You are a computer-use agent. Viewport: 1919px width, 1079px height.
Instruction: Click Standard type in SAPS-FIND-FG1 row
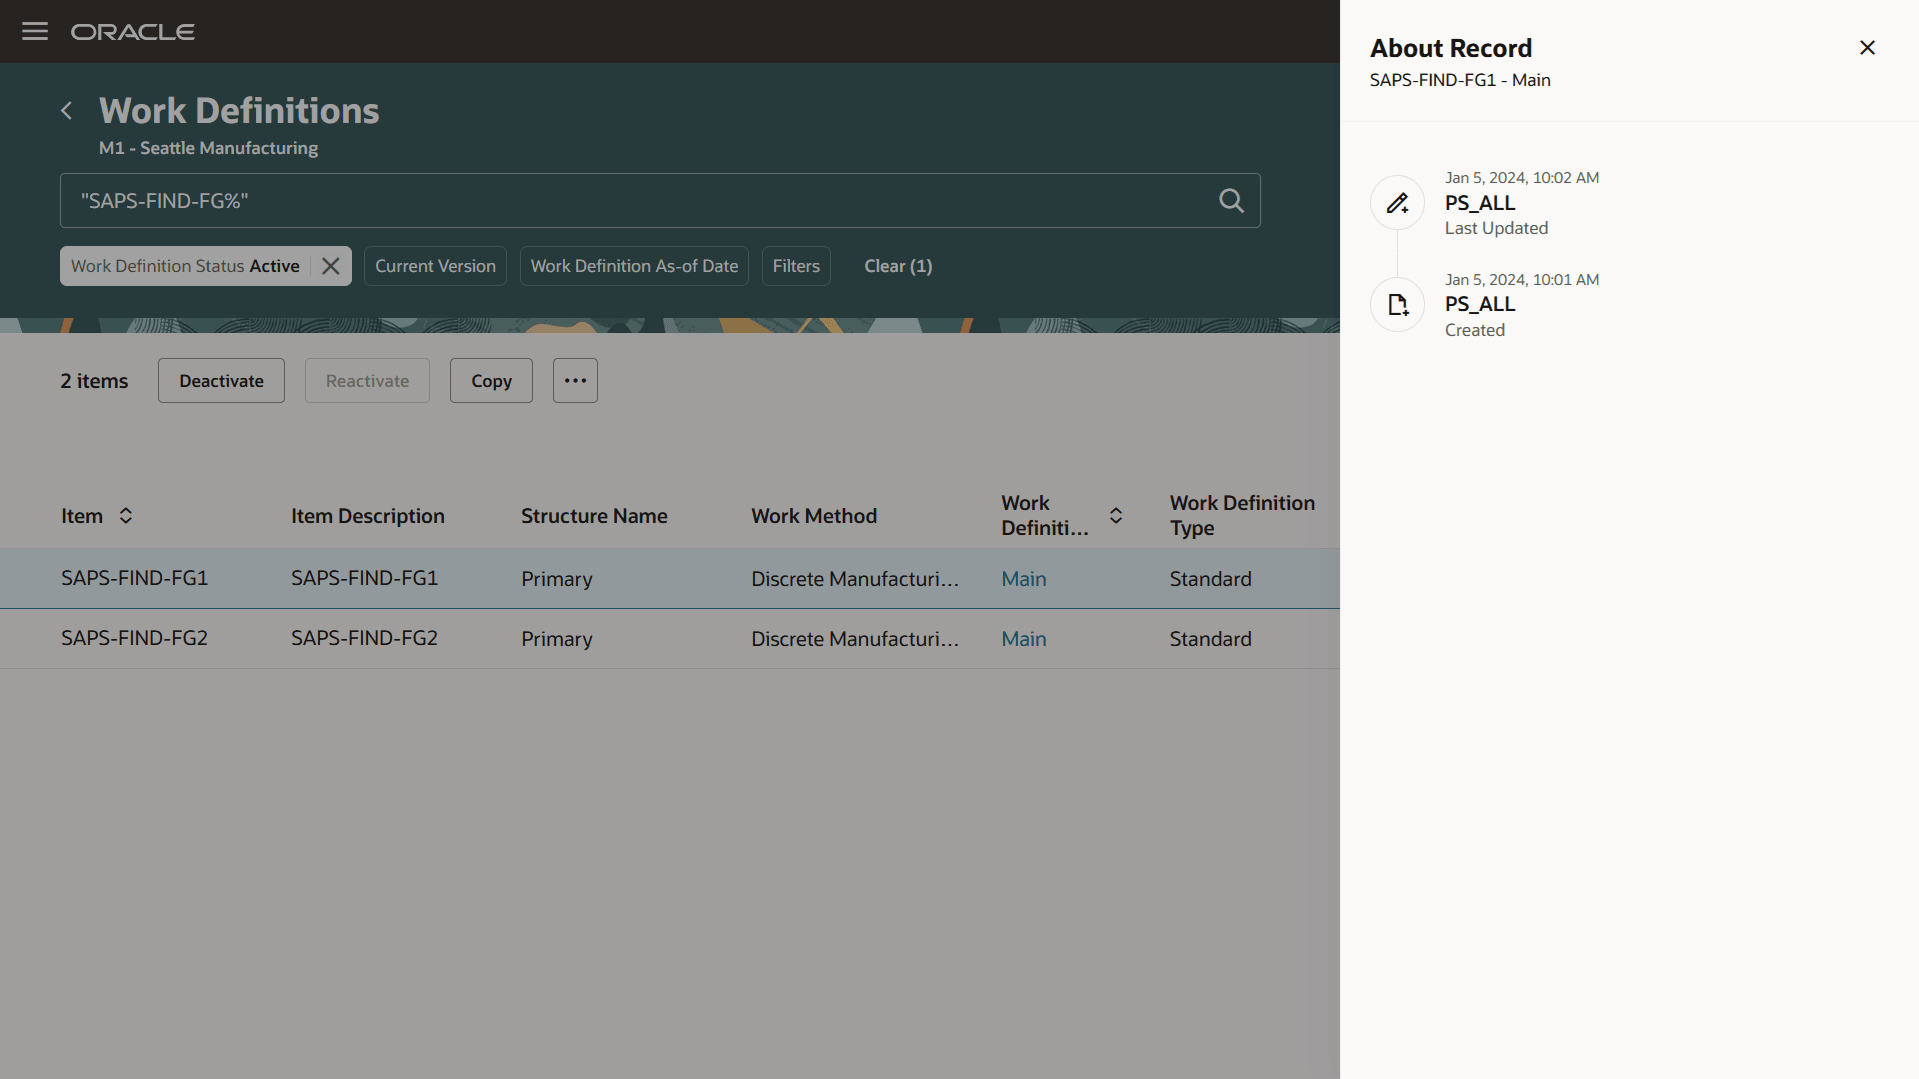click(x=1210, y=579)
